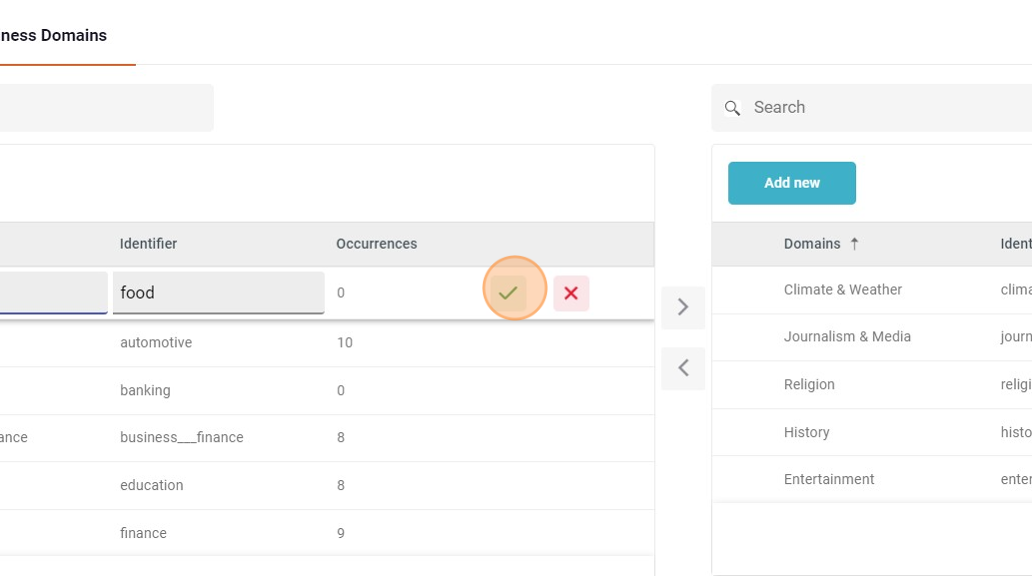This screenshot has height=576, width=1032.
Task: Focus the Search input field
Action: [x=880, y=108]
